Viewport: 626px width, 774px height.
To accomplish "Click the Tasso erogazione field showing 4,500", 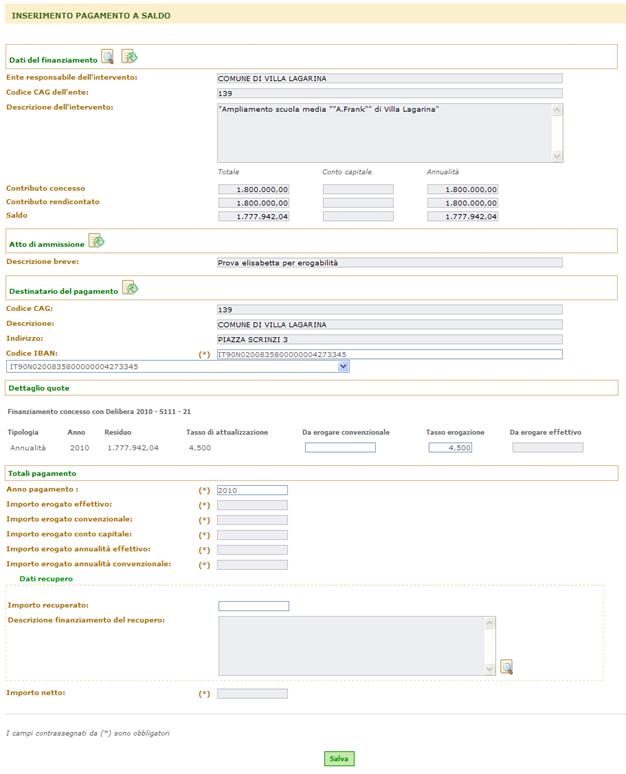I will point(450,448).
